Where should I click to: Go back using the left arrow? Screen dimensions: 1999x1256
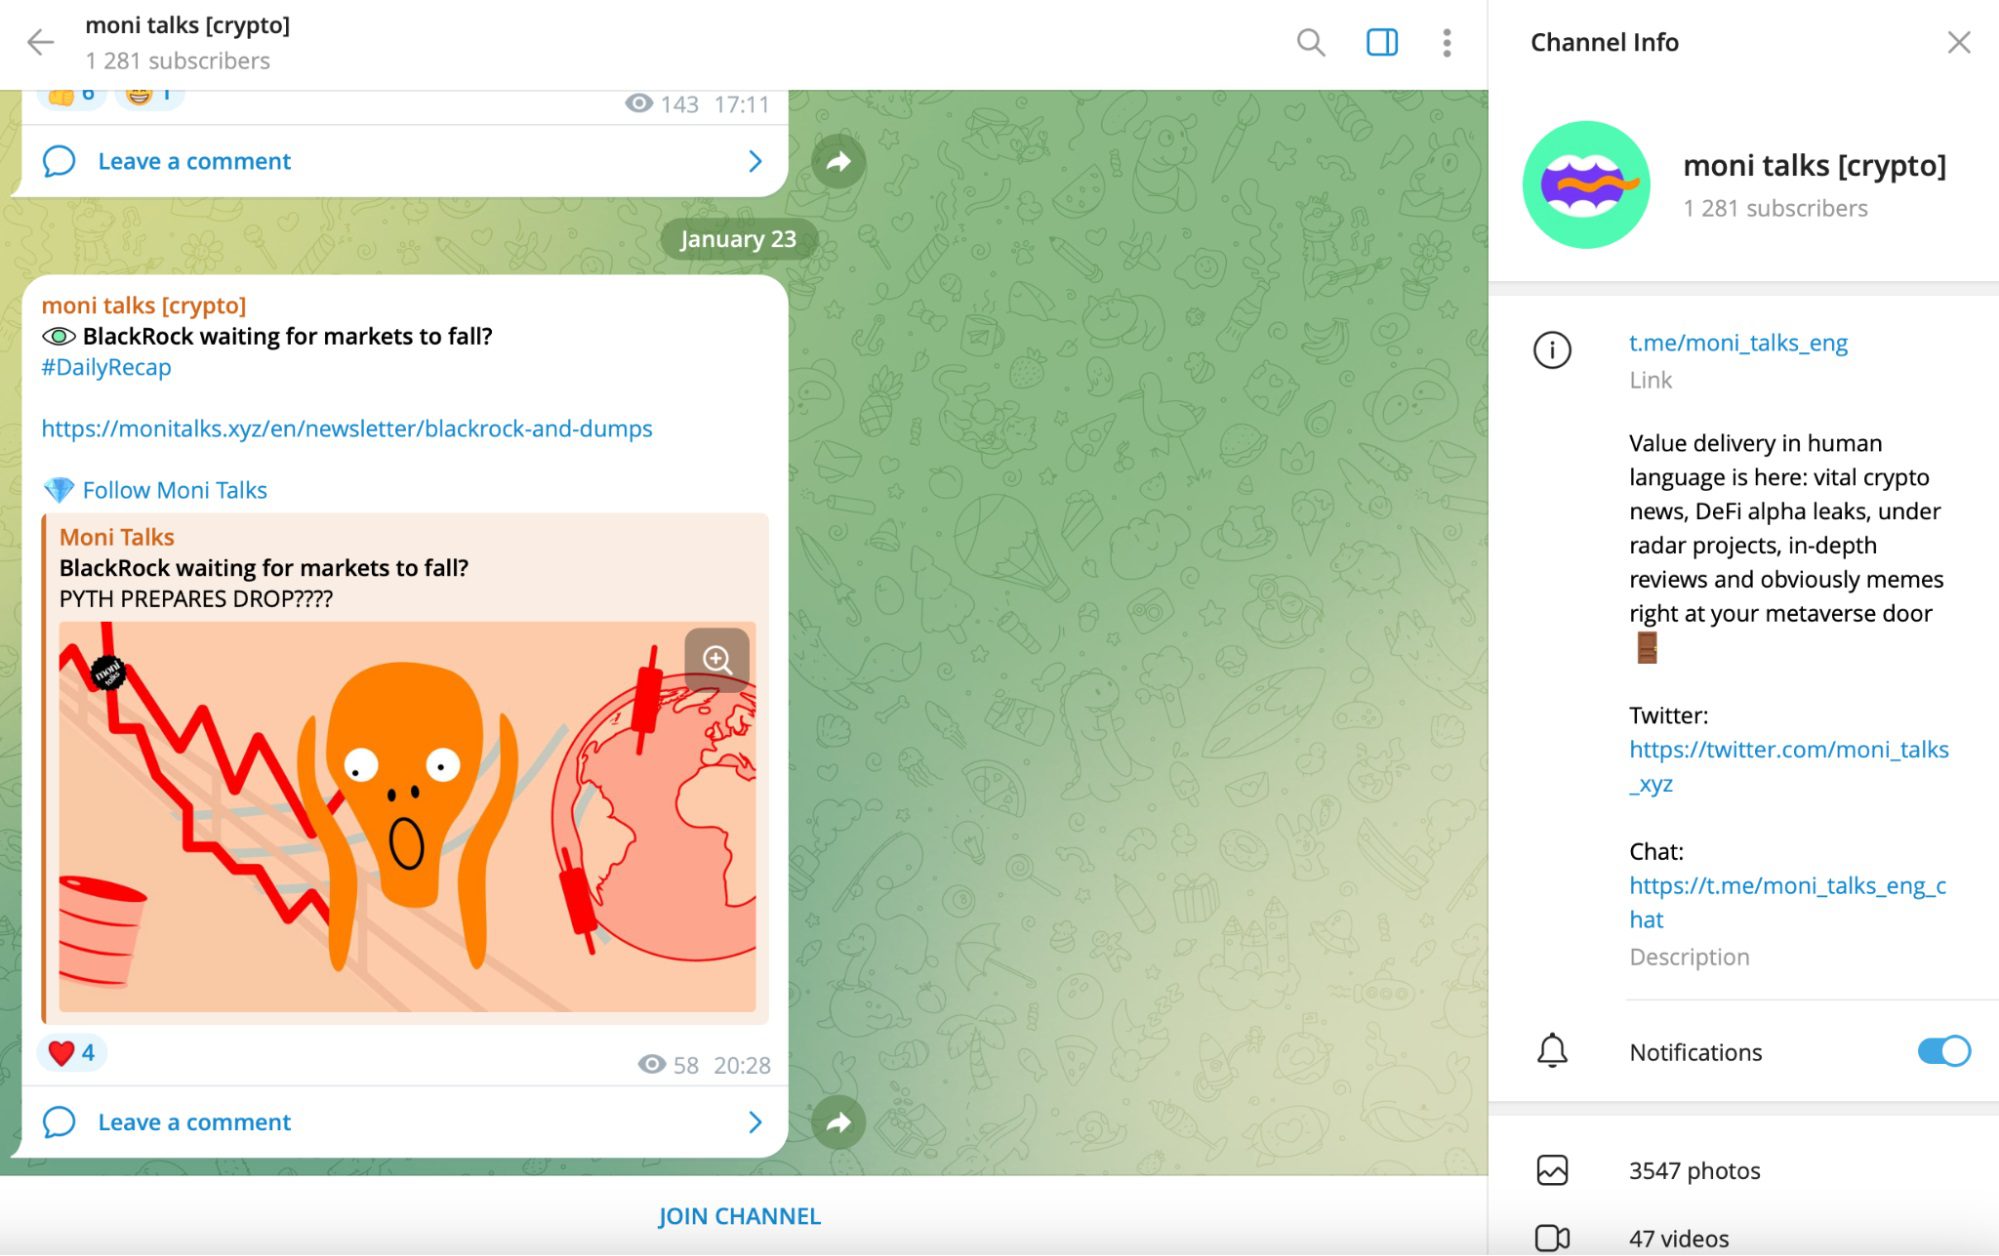40,42
